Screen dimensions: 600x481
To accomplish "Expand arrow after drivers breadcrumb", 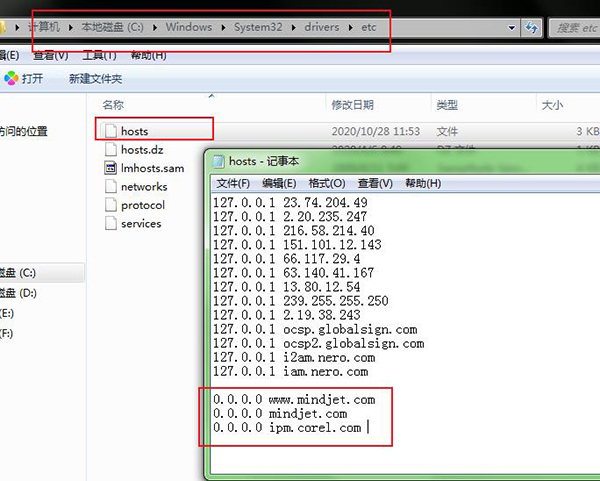I will point(350,28).
